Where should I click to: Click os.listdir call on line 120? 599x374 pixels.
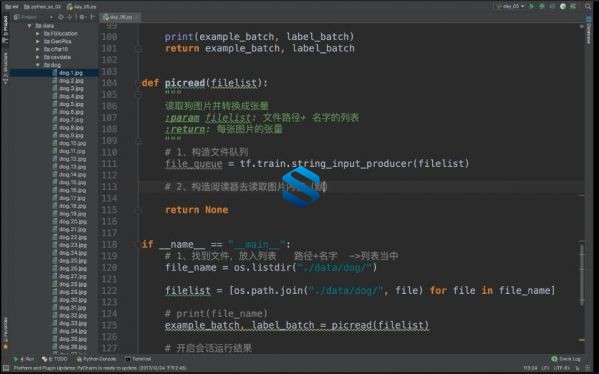pyautogui.click(x=305, y=267)
